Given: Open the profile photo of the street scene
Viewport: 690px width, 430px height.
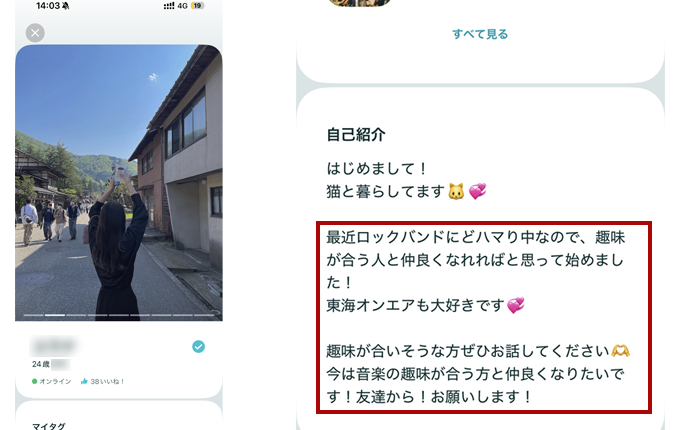Looking at the screenshot, I should click(119, 182).
